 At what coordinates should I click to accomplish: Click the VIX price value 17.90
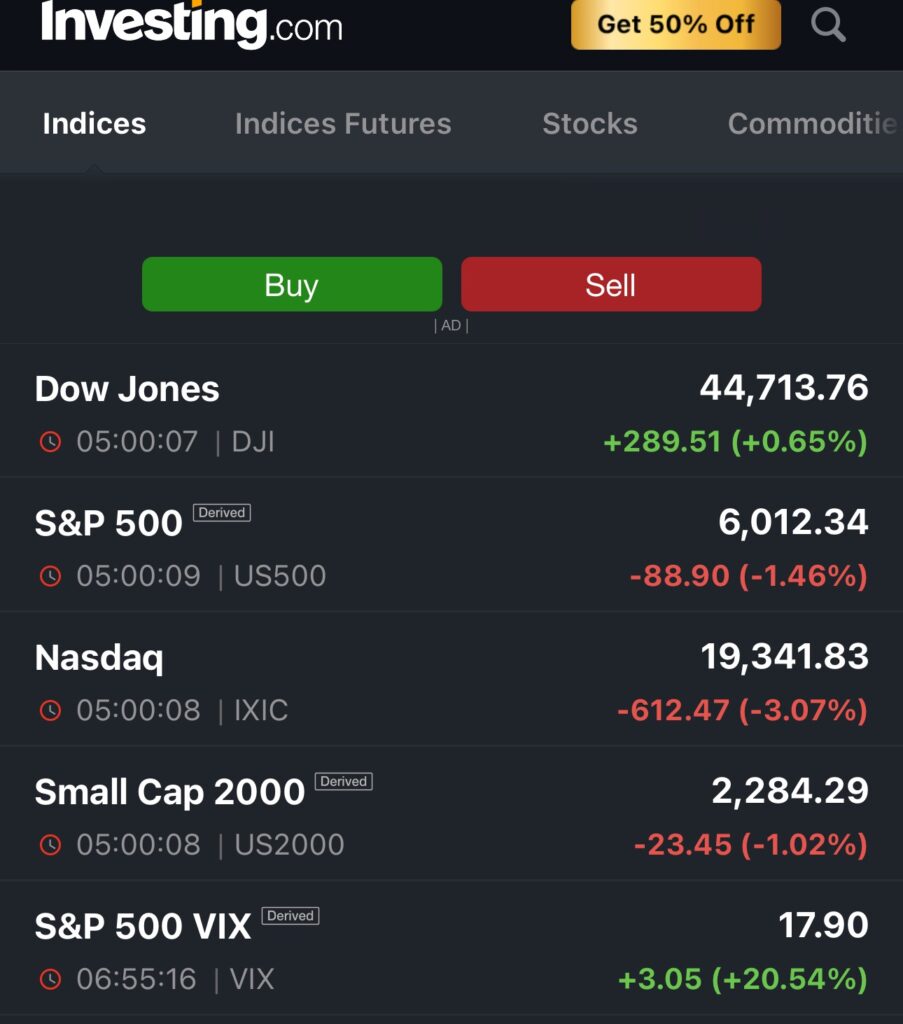(x=823, y=925)
